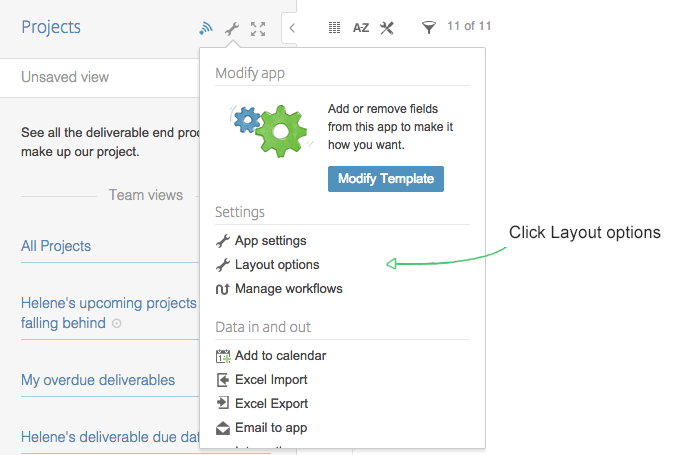Choose Layout options in Settings
The width and height of the screenshot is (685, 455).
(x=277, y=265)
